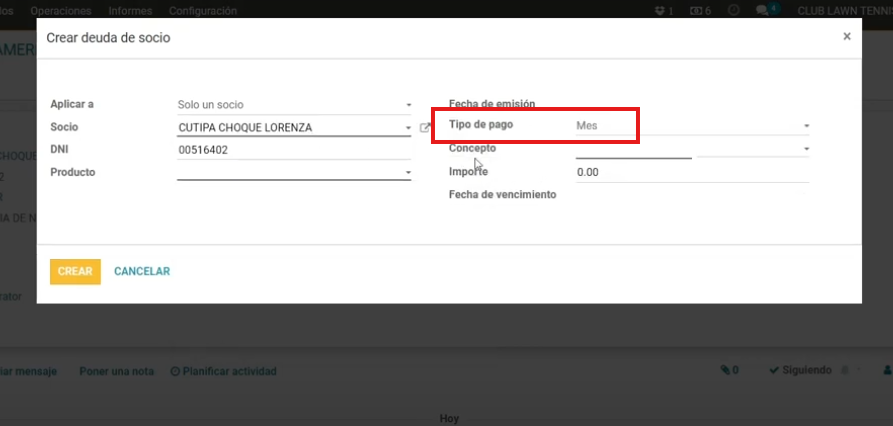Click the CREAR button

click(x=75, y=272)
